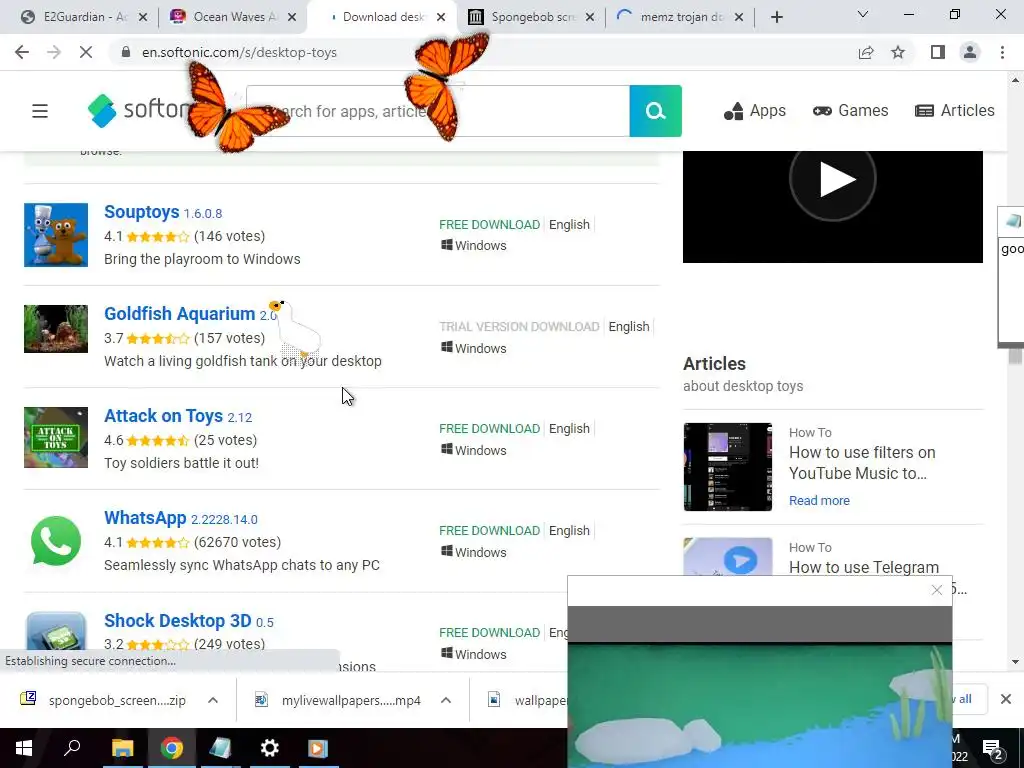
Task: Click the page scrollbar up arrow
Action: pyautogui.click(x=1016, y=80)
